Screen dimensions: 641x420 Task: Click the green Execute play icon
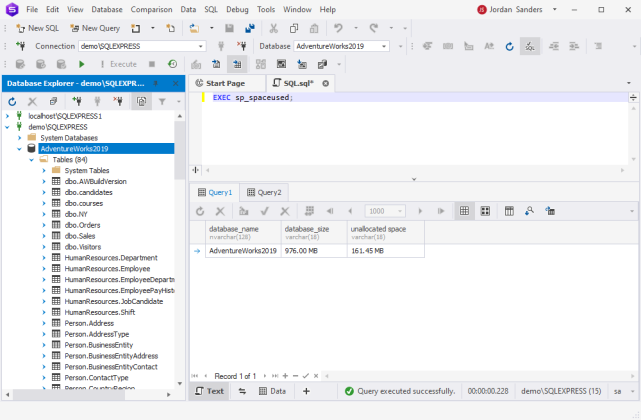[81, 64]
